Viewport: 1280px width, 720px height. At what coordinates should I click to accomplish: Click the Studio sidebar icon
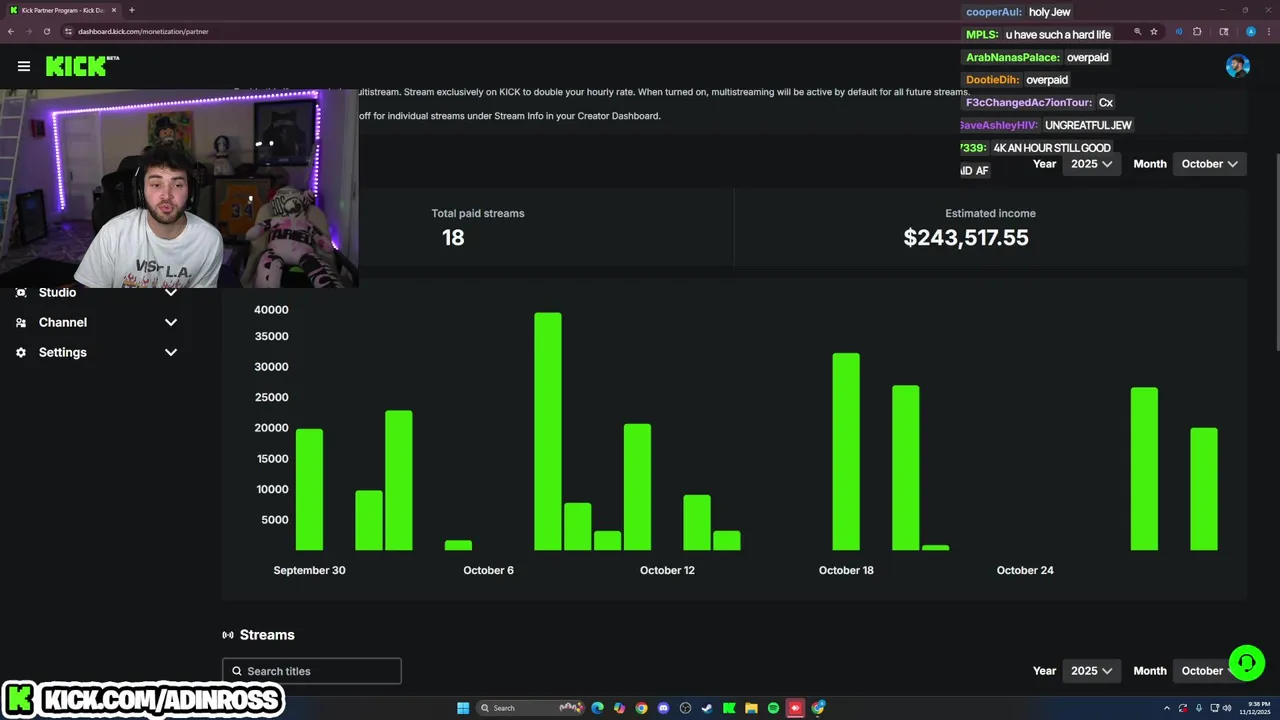click(x=21, y=292)
